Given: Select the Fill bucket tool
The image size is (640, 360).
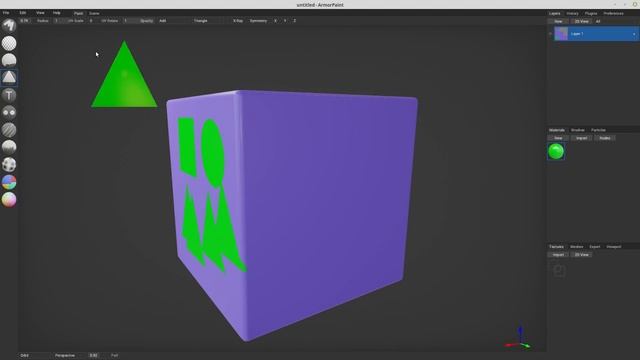Looking at the screenshot, I should tap(9, 60).
